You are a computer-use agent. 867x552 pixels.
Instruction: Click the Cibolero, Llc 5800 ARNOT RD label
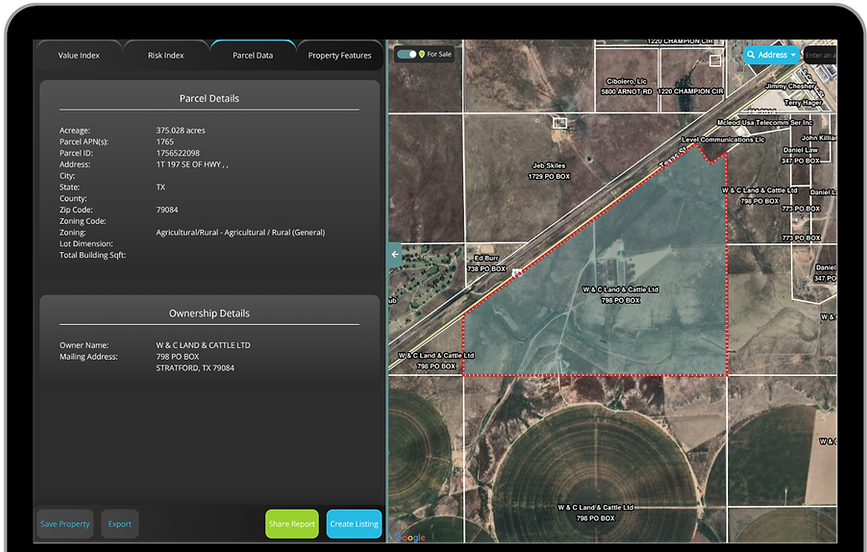point(626,86)
